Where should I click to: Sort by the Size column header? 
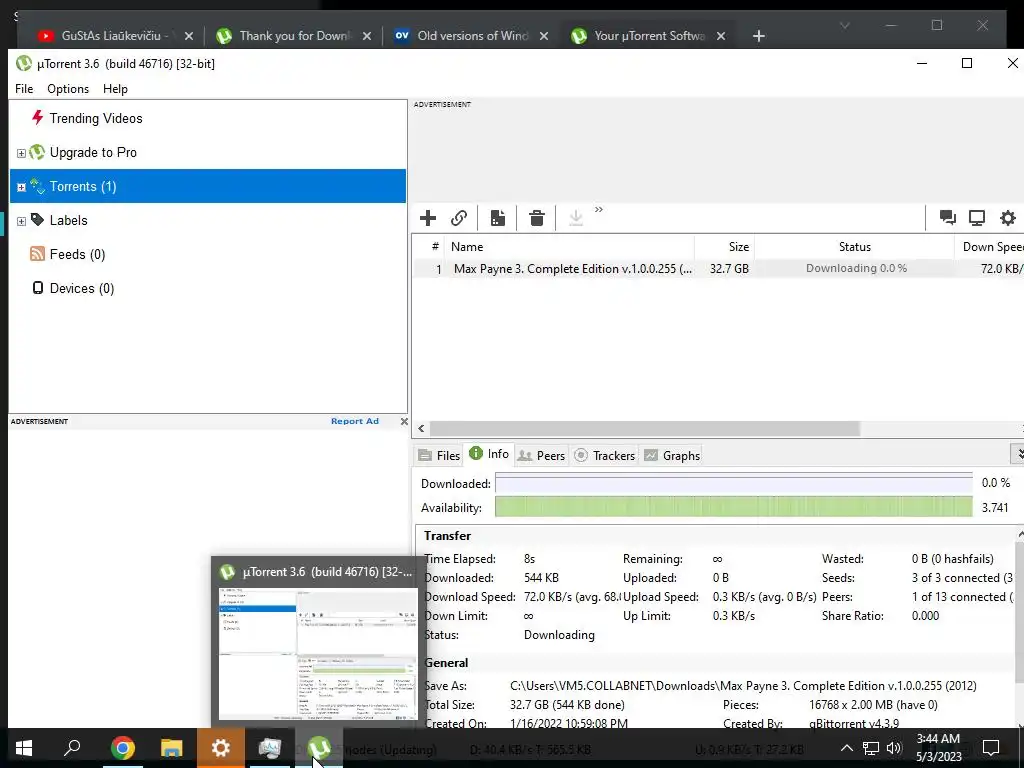[x=725, y=247]
